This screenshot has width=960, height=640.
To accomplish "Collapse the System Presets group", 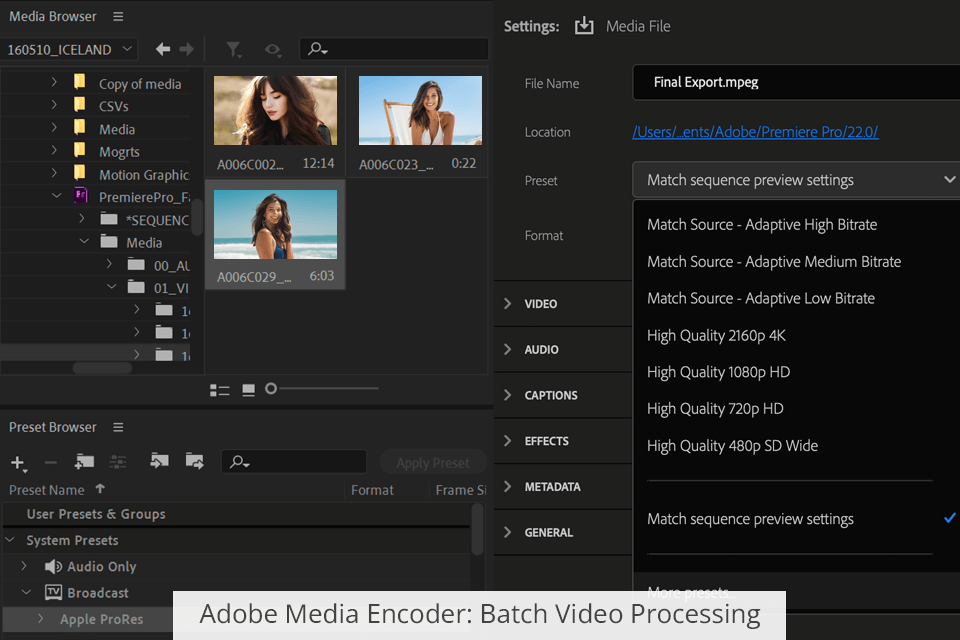I will [x=10, y=540].
